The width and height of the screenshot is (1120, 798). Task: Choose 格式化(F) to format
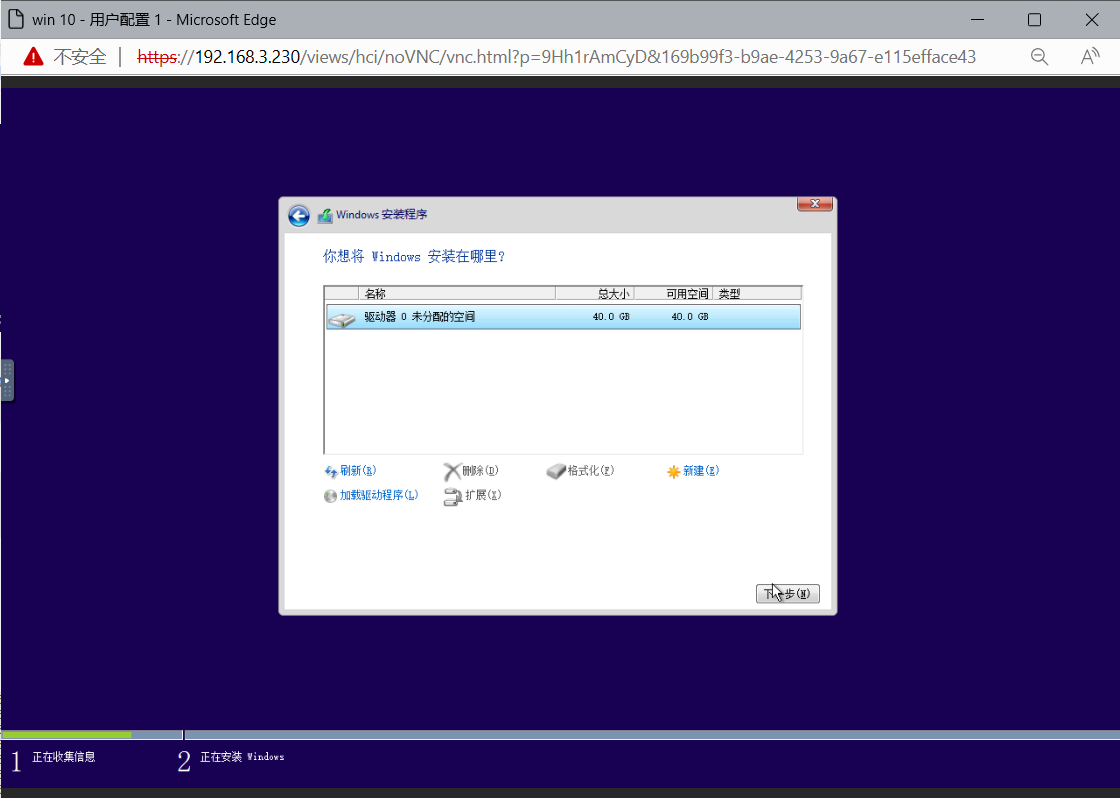pyautogui.click(x=591, y=471)
